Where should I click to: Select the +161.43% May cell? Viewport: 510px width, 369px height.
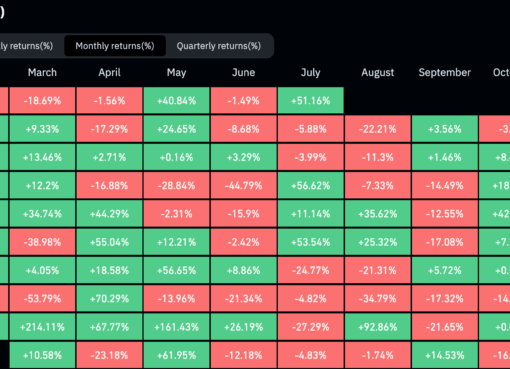click(x=177, y=327)
